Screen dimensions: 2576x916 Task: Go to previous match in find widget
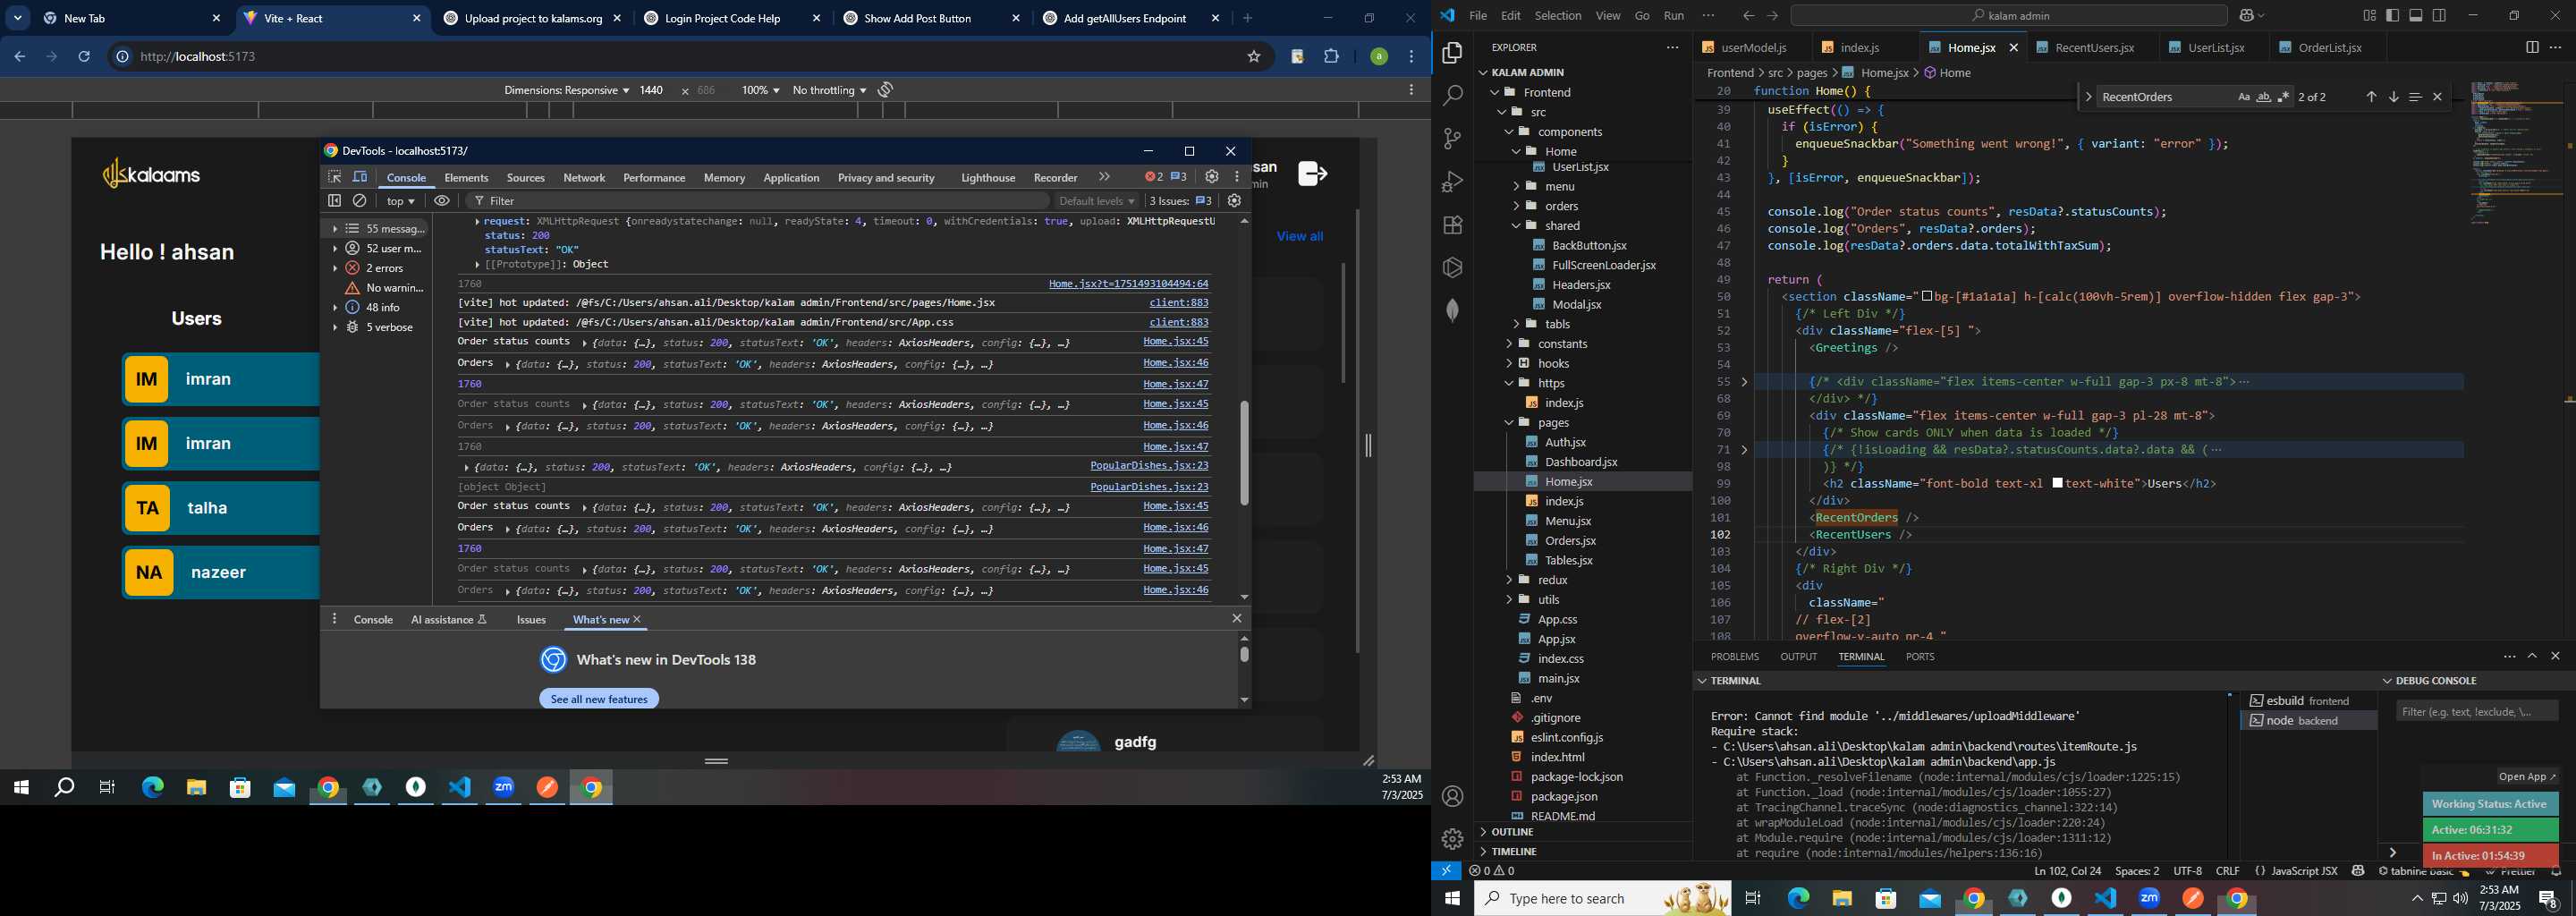click(x=2371, y=97)
